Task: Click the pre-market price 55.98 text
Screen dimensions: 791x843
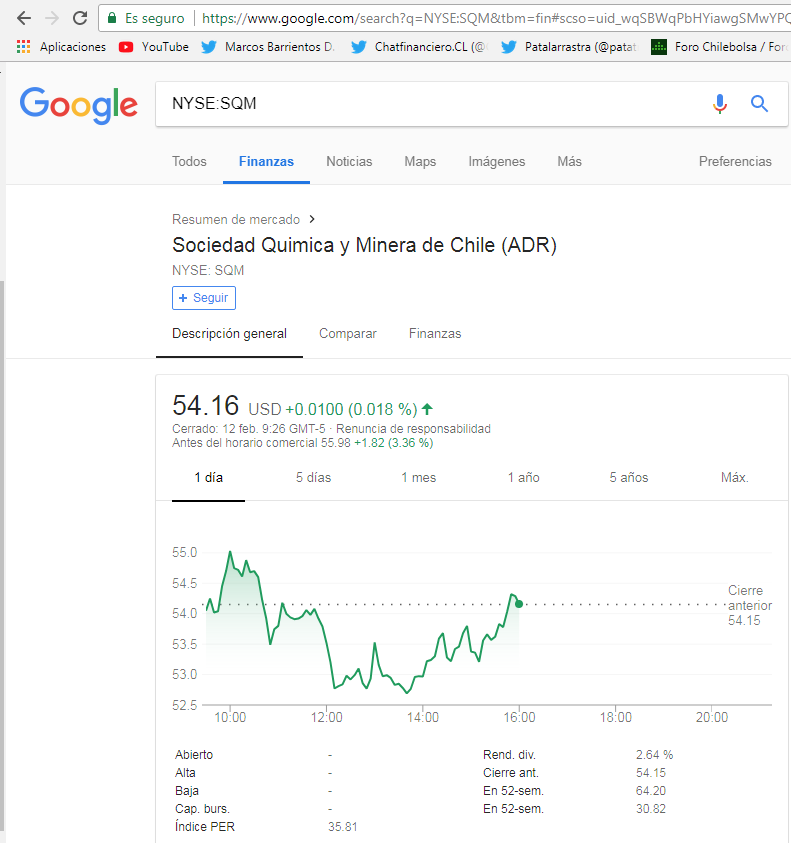Action: coord(336,443)
